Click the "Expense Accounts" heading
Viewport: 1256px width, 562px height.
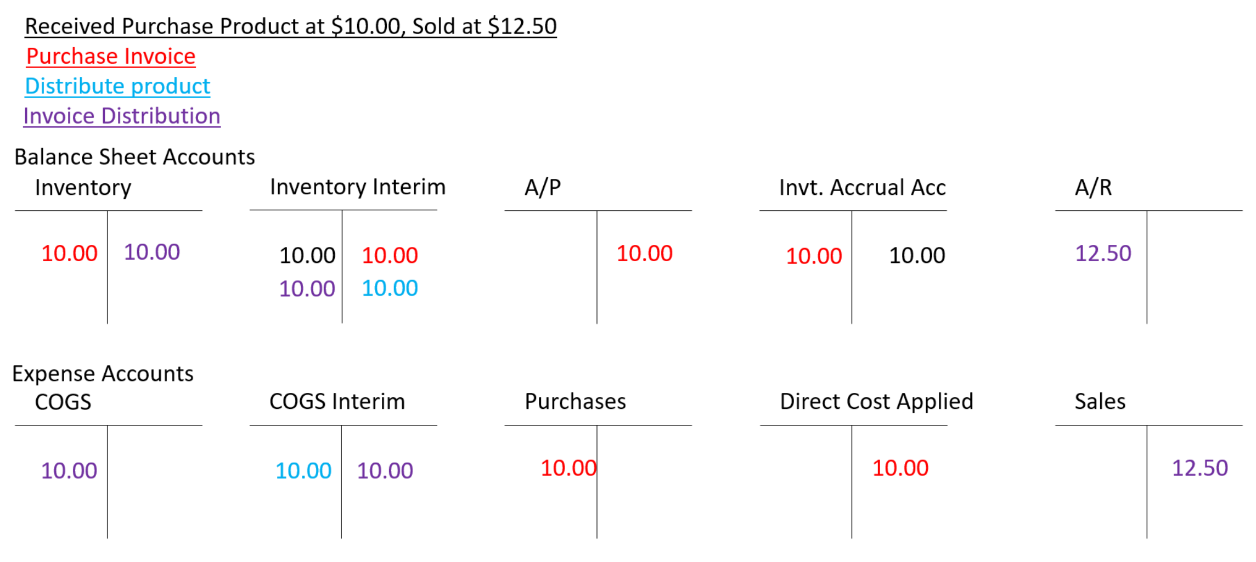(x=103, y=374)
